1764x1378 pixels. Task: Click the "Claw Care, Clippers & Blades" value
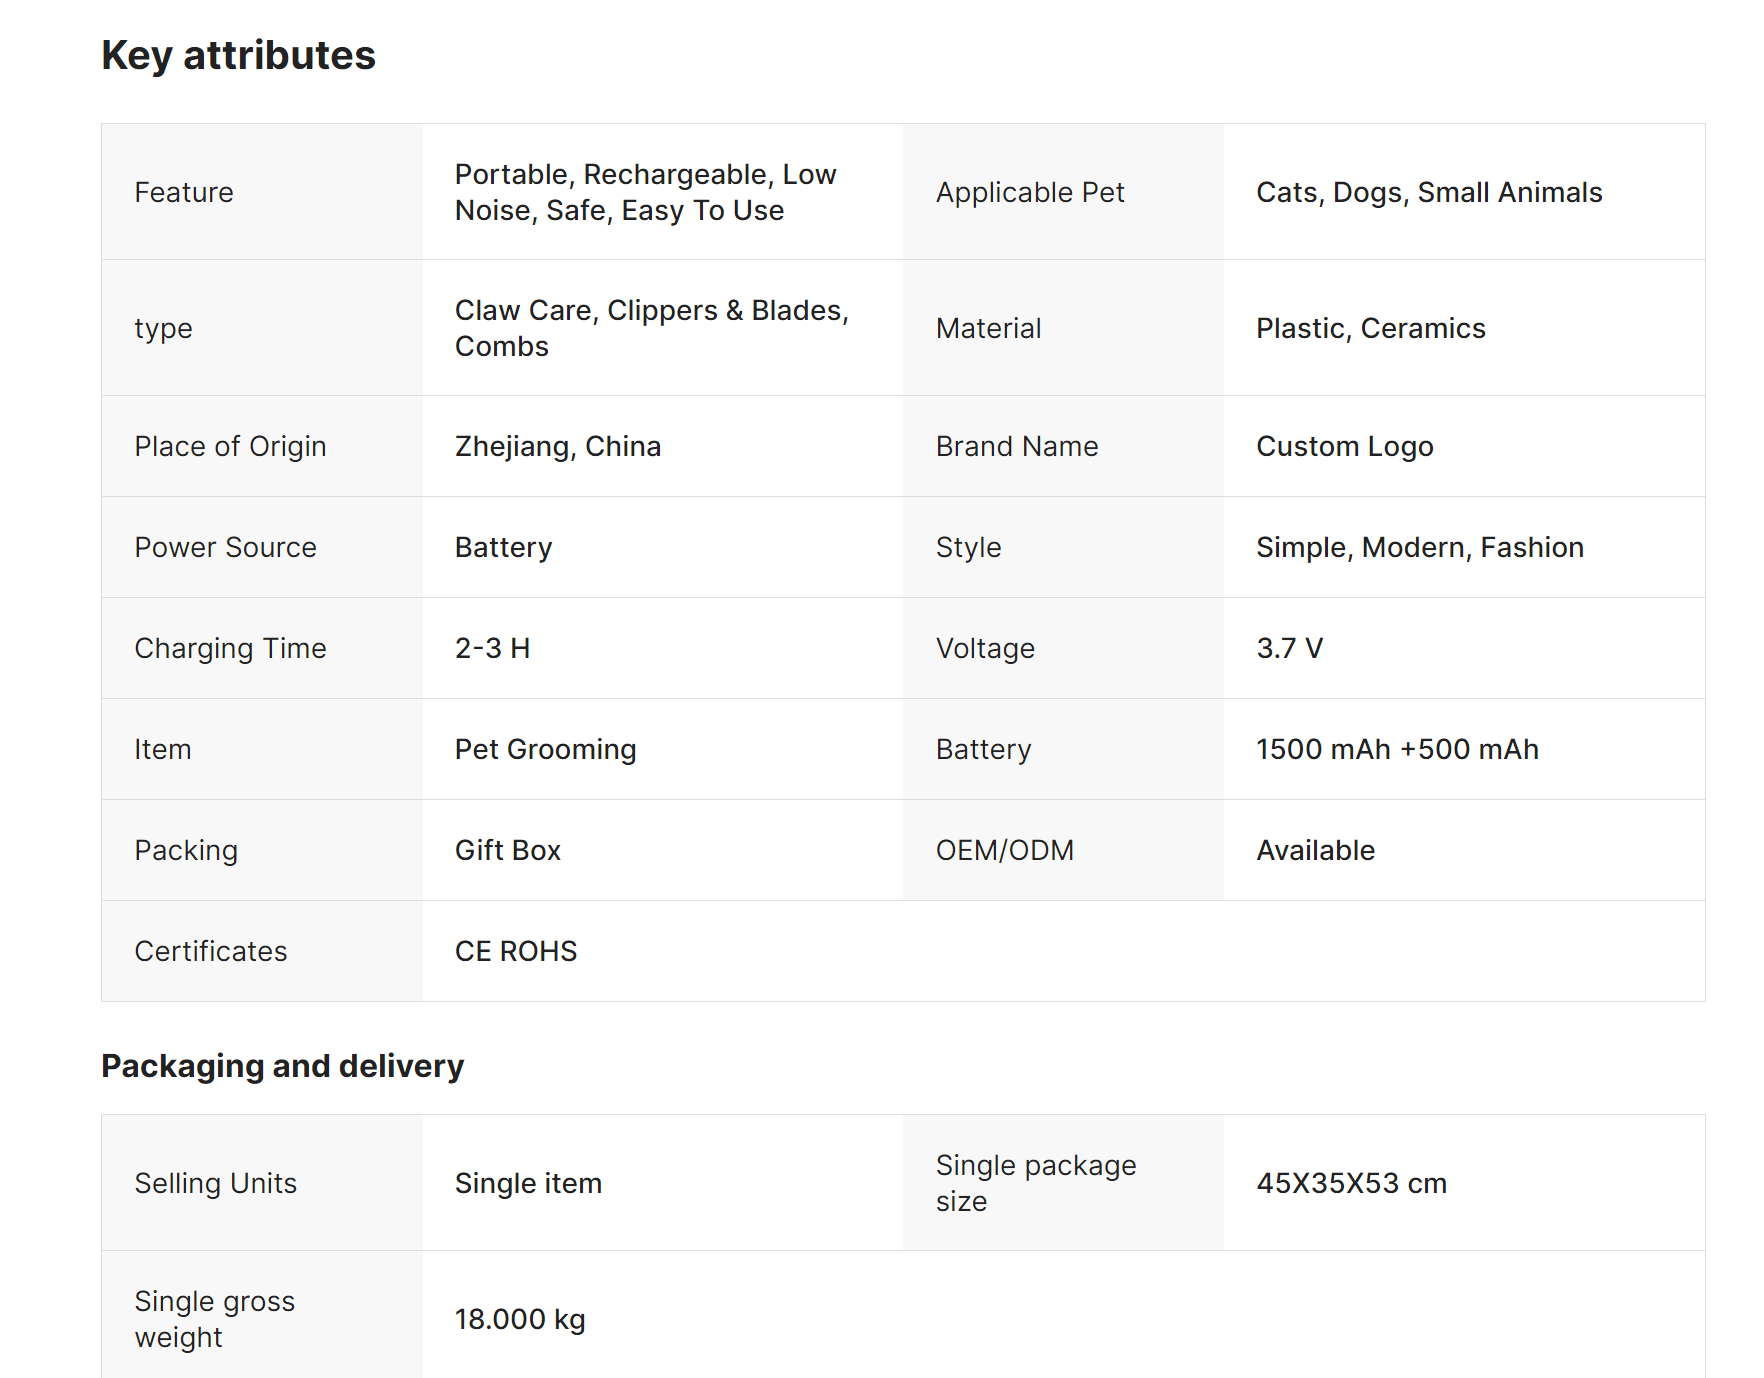651,311
